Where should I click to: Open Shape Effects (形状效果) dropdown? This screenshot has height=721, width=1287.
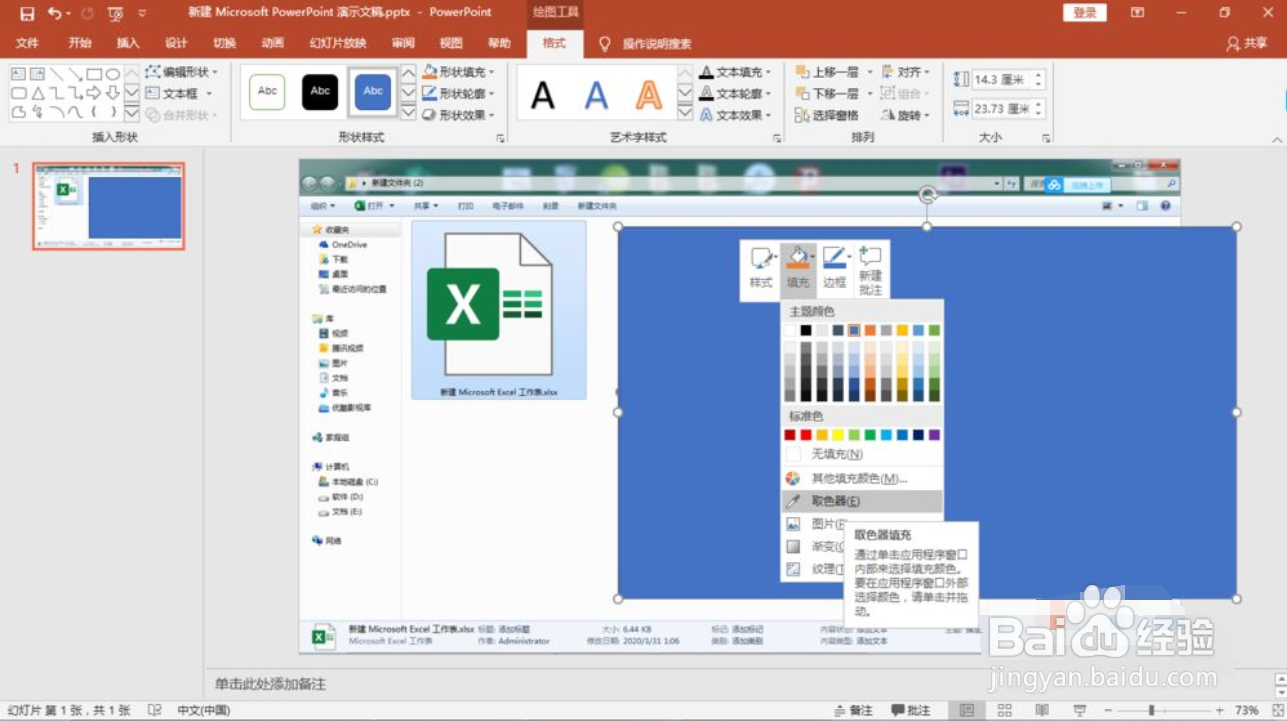click(458, 115)
